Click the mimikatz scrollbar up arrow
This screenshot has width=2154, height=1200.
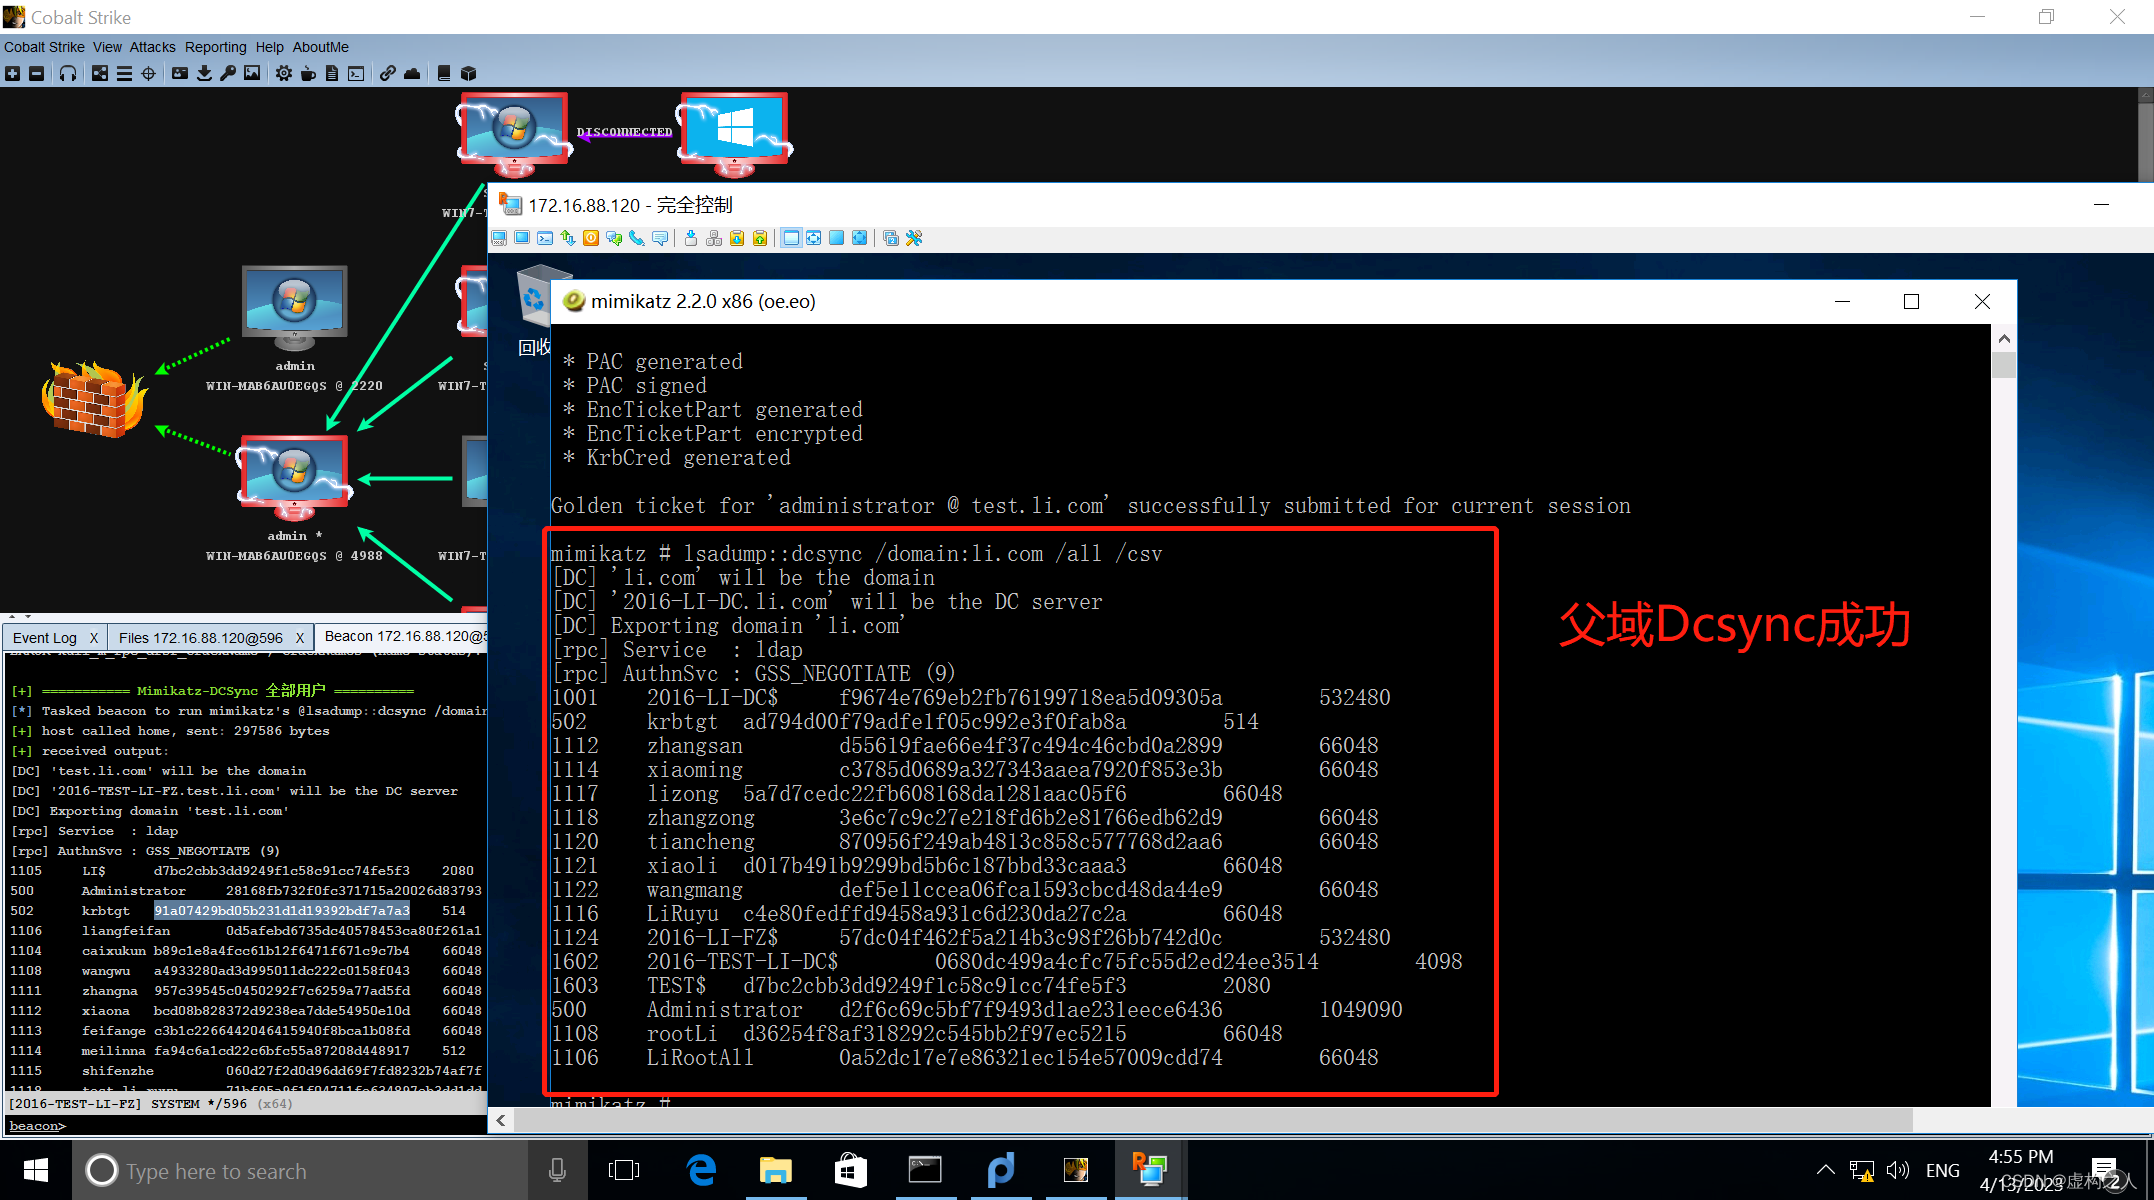(x=2004, y=339)
